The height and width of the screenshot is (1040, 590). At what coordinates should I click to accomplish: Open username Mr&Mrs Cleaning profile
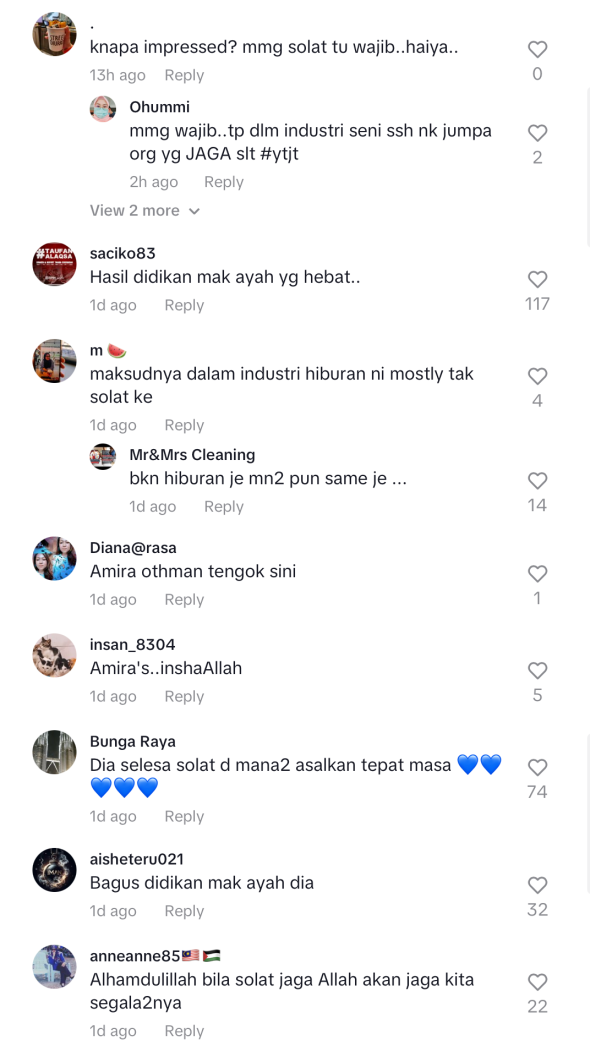pyautogui.click(x=192, y=455)
